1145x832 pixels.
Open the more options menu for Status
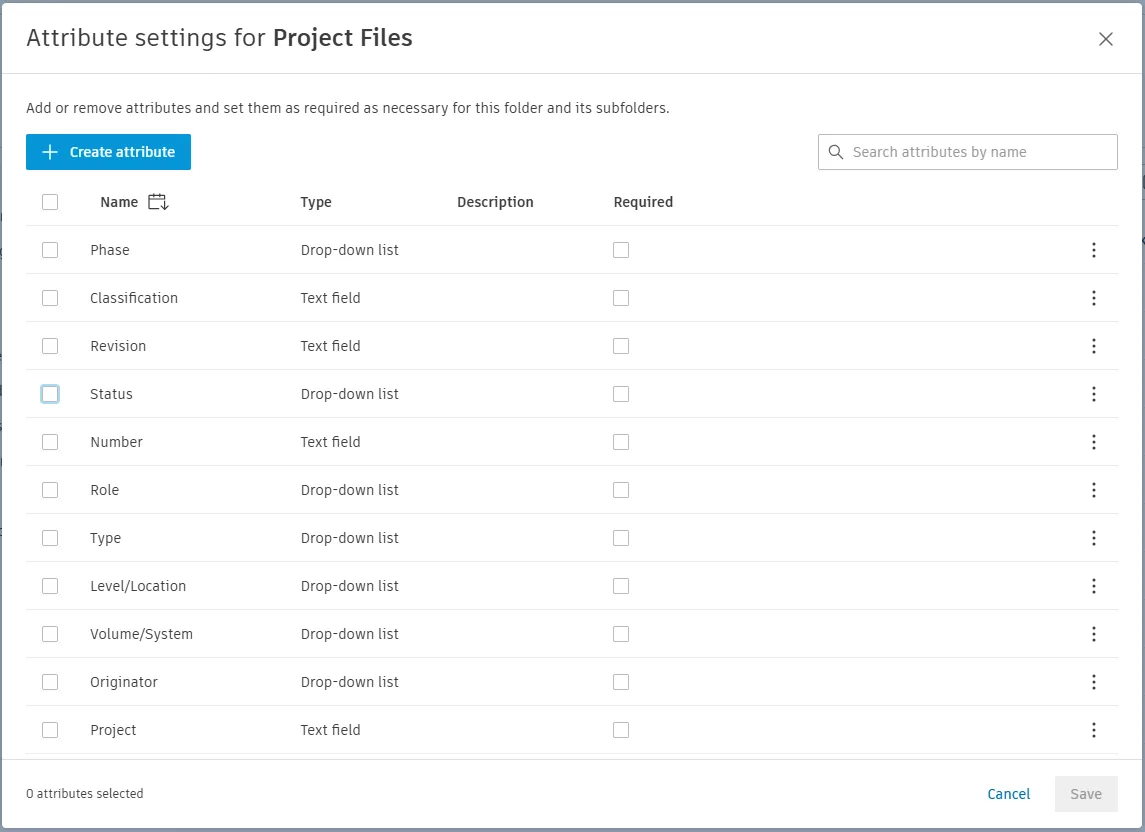tap(1093, 394)
